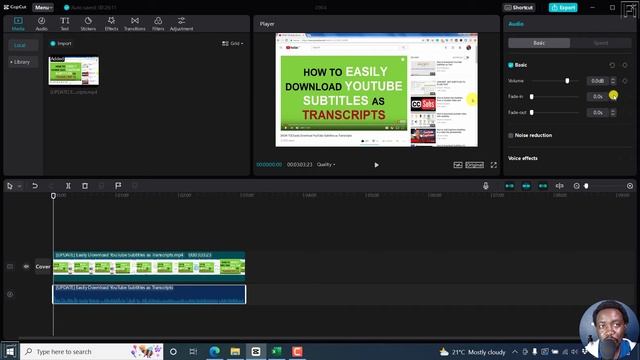Open Microsoft Edge from taskbar
Viewport: 640px width, 360px height.
tap(214, 351)
